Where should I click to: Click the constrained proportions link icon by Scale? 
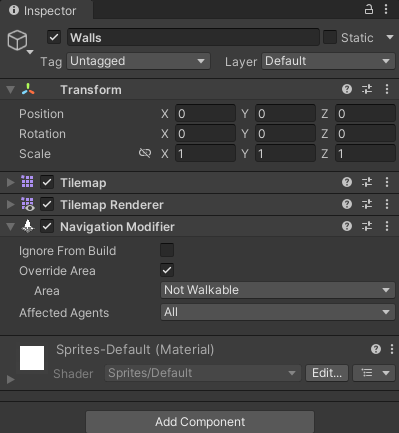click(x=145, y=153)
